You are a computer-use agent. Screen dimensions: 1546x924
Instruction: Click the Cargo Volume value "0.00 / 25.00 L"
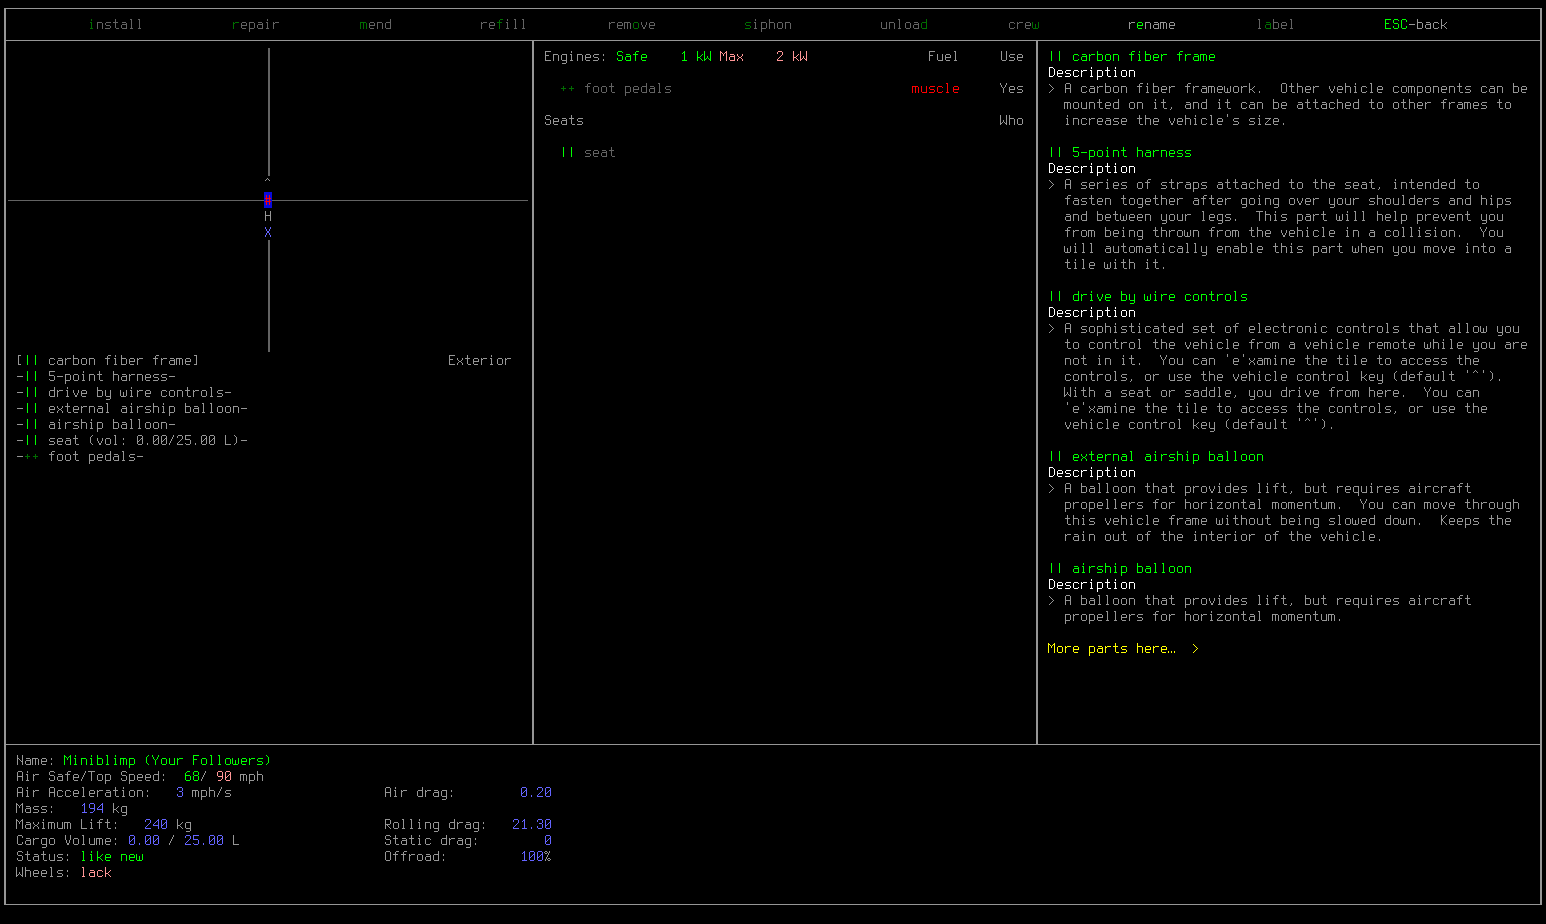click(x=183, y=841)
